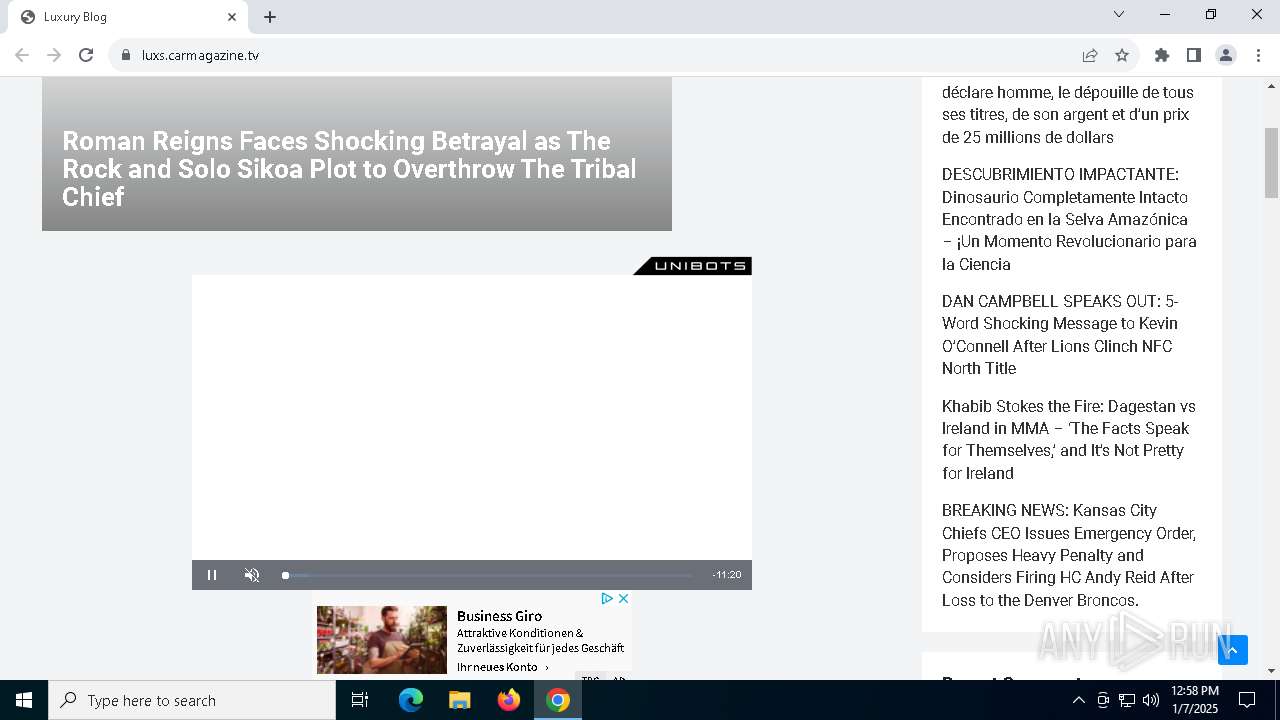The height and width of the screenshot is (720, 1280).
Task: Click the video remaining time -11:20
Action: pos(727,575)
